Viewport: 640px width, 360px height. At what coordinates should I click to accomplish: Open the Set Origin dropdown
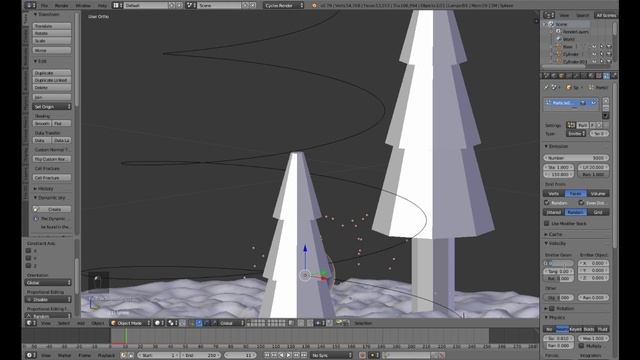[52, 107]
